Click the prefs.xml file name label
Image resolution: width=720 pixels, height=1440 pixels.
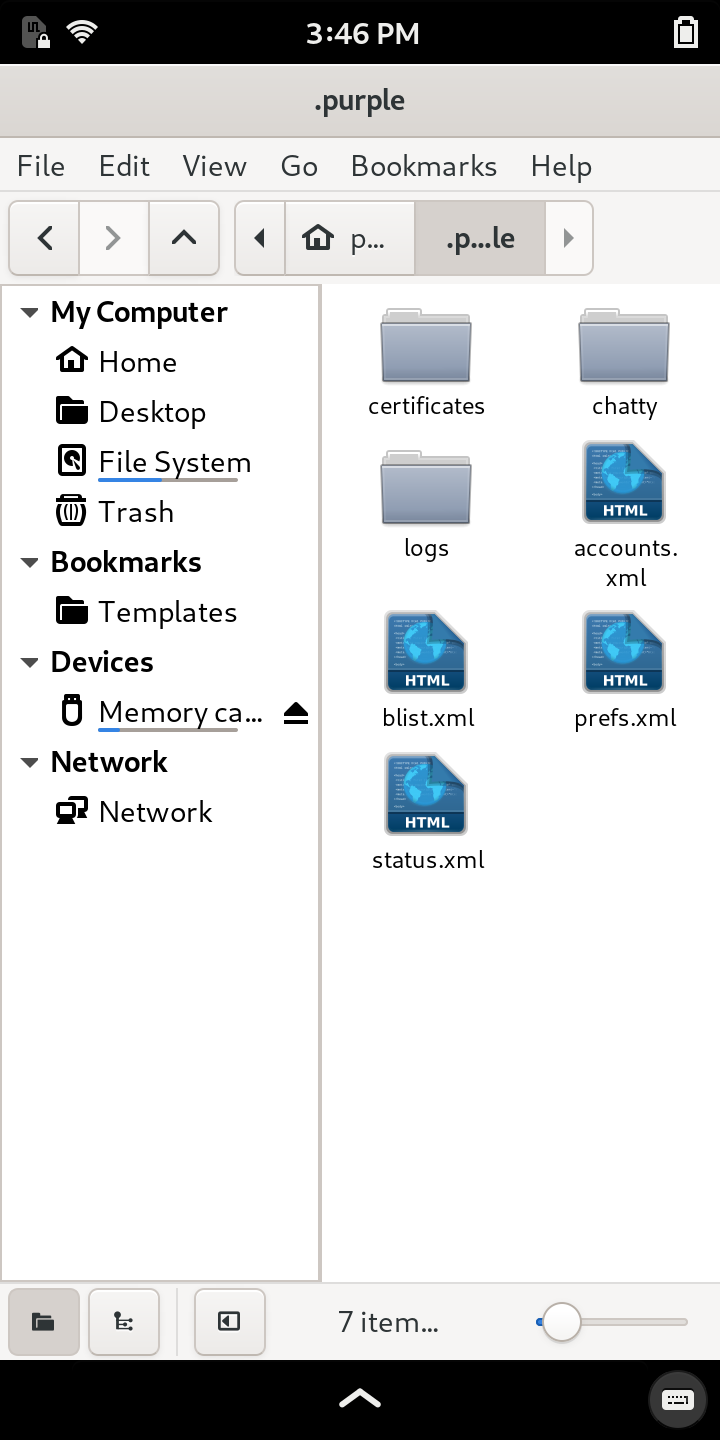[625, 718]
